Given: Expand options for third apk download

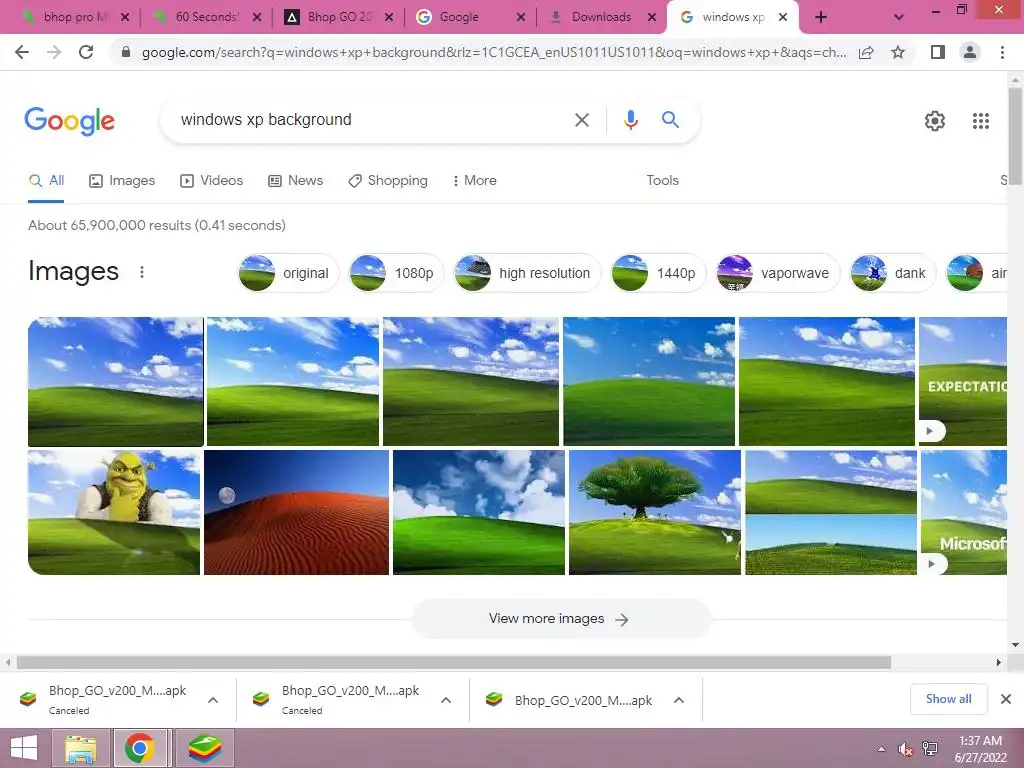Looking at the screenshot, I should tap(679, 700).
